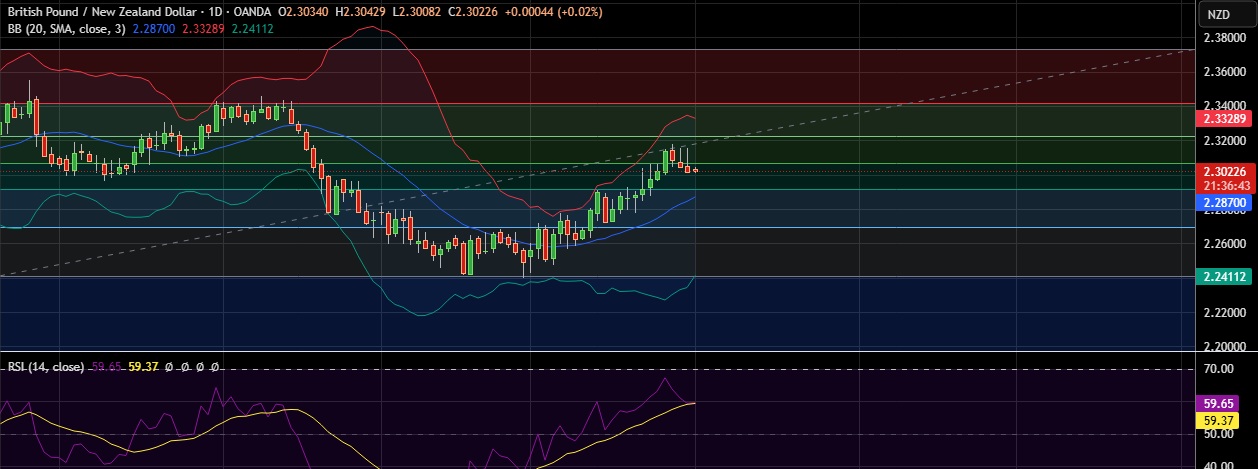1258x469 pixels.
Task: Click the 70.00 level on RSI axis
Action: (1221, 369)
